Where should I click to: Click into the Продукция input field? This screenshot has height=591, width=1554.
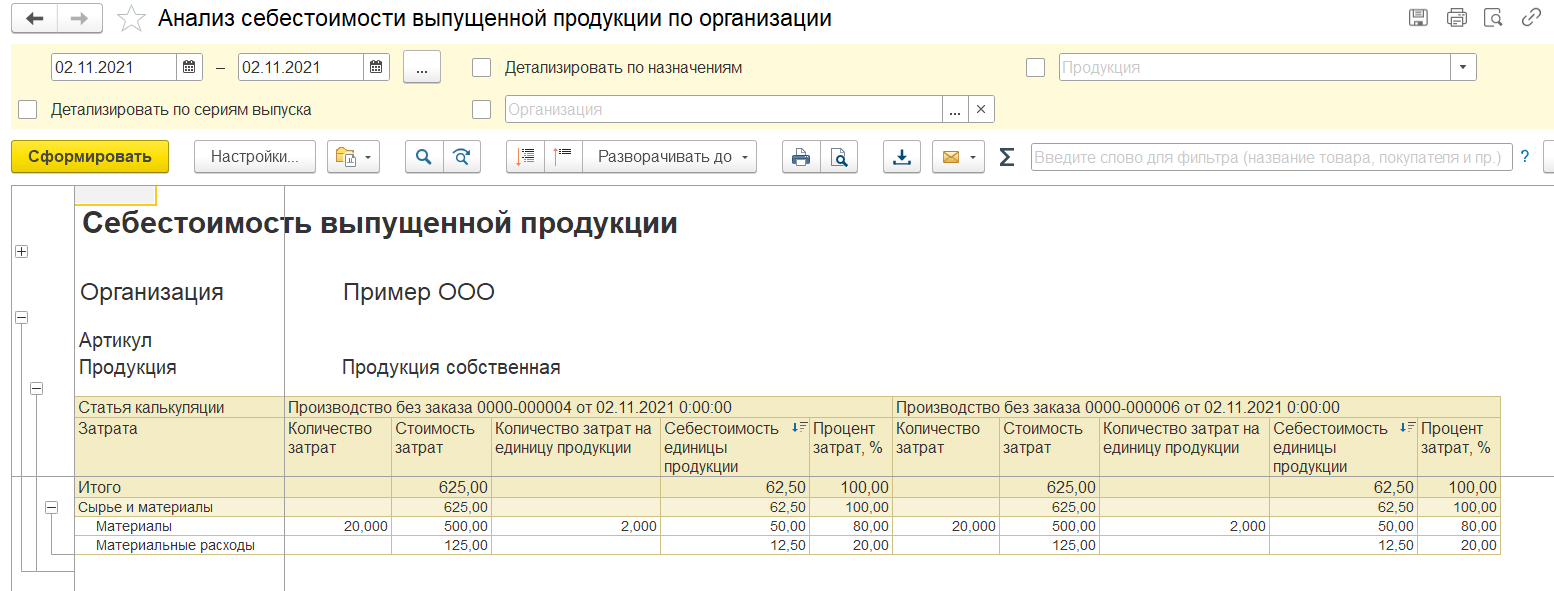[x=1254, y=68]
